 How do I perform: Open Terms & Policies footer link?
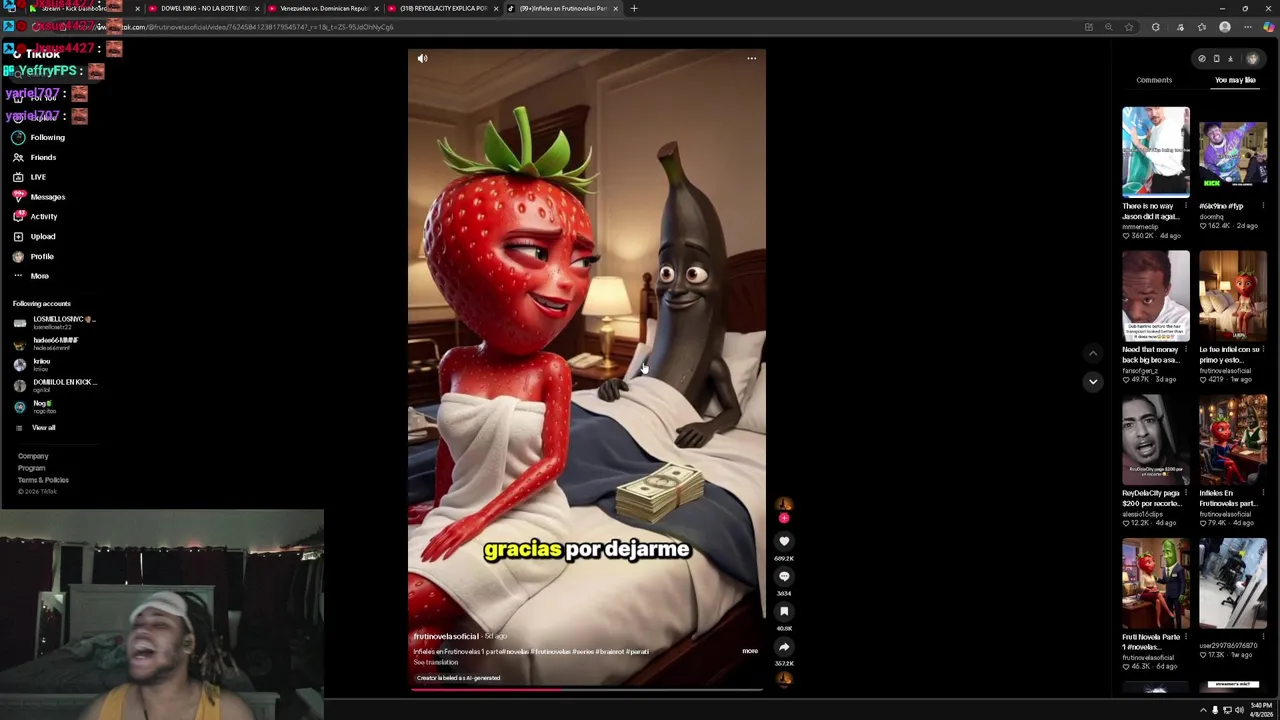43,480
